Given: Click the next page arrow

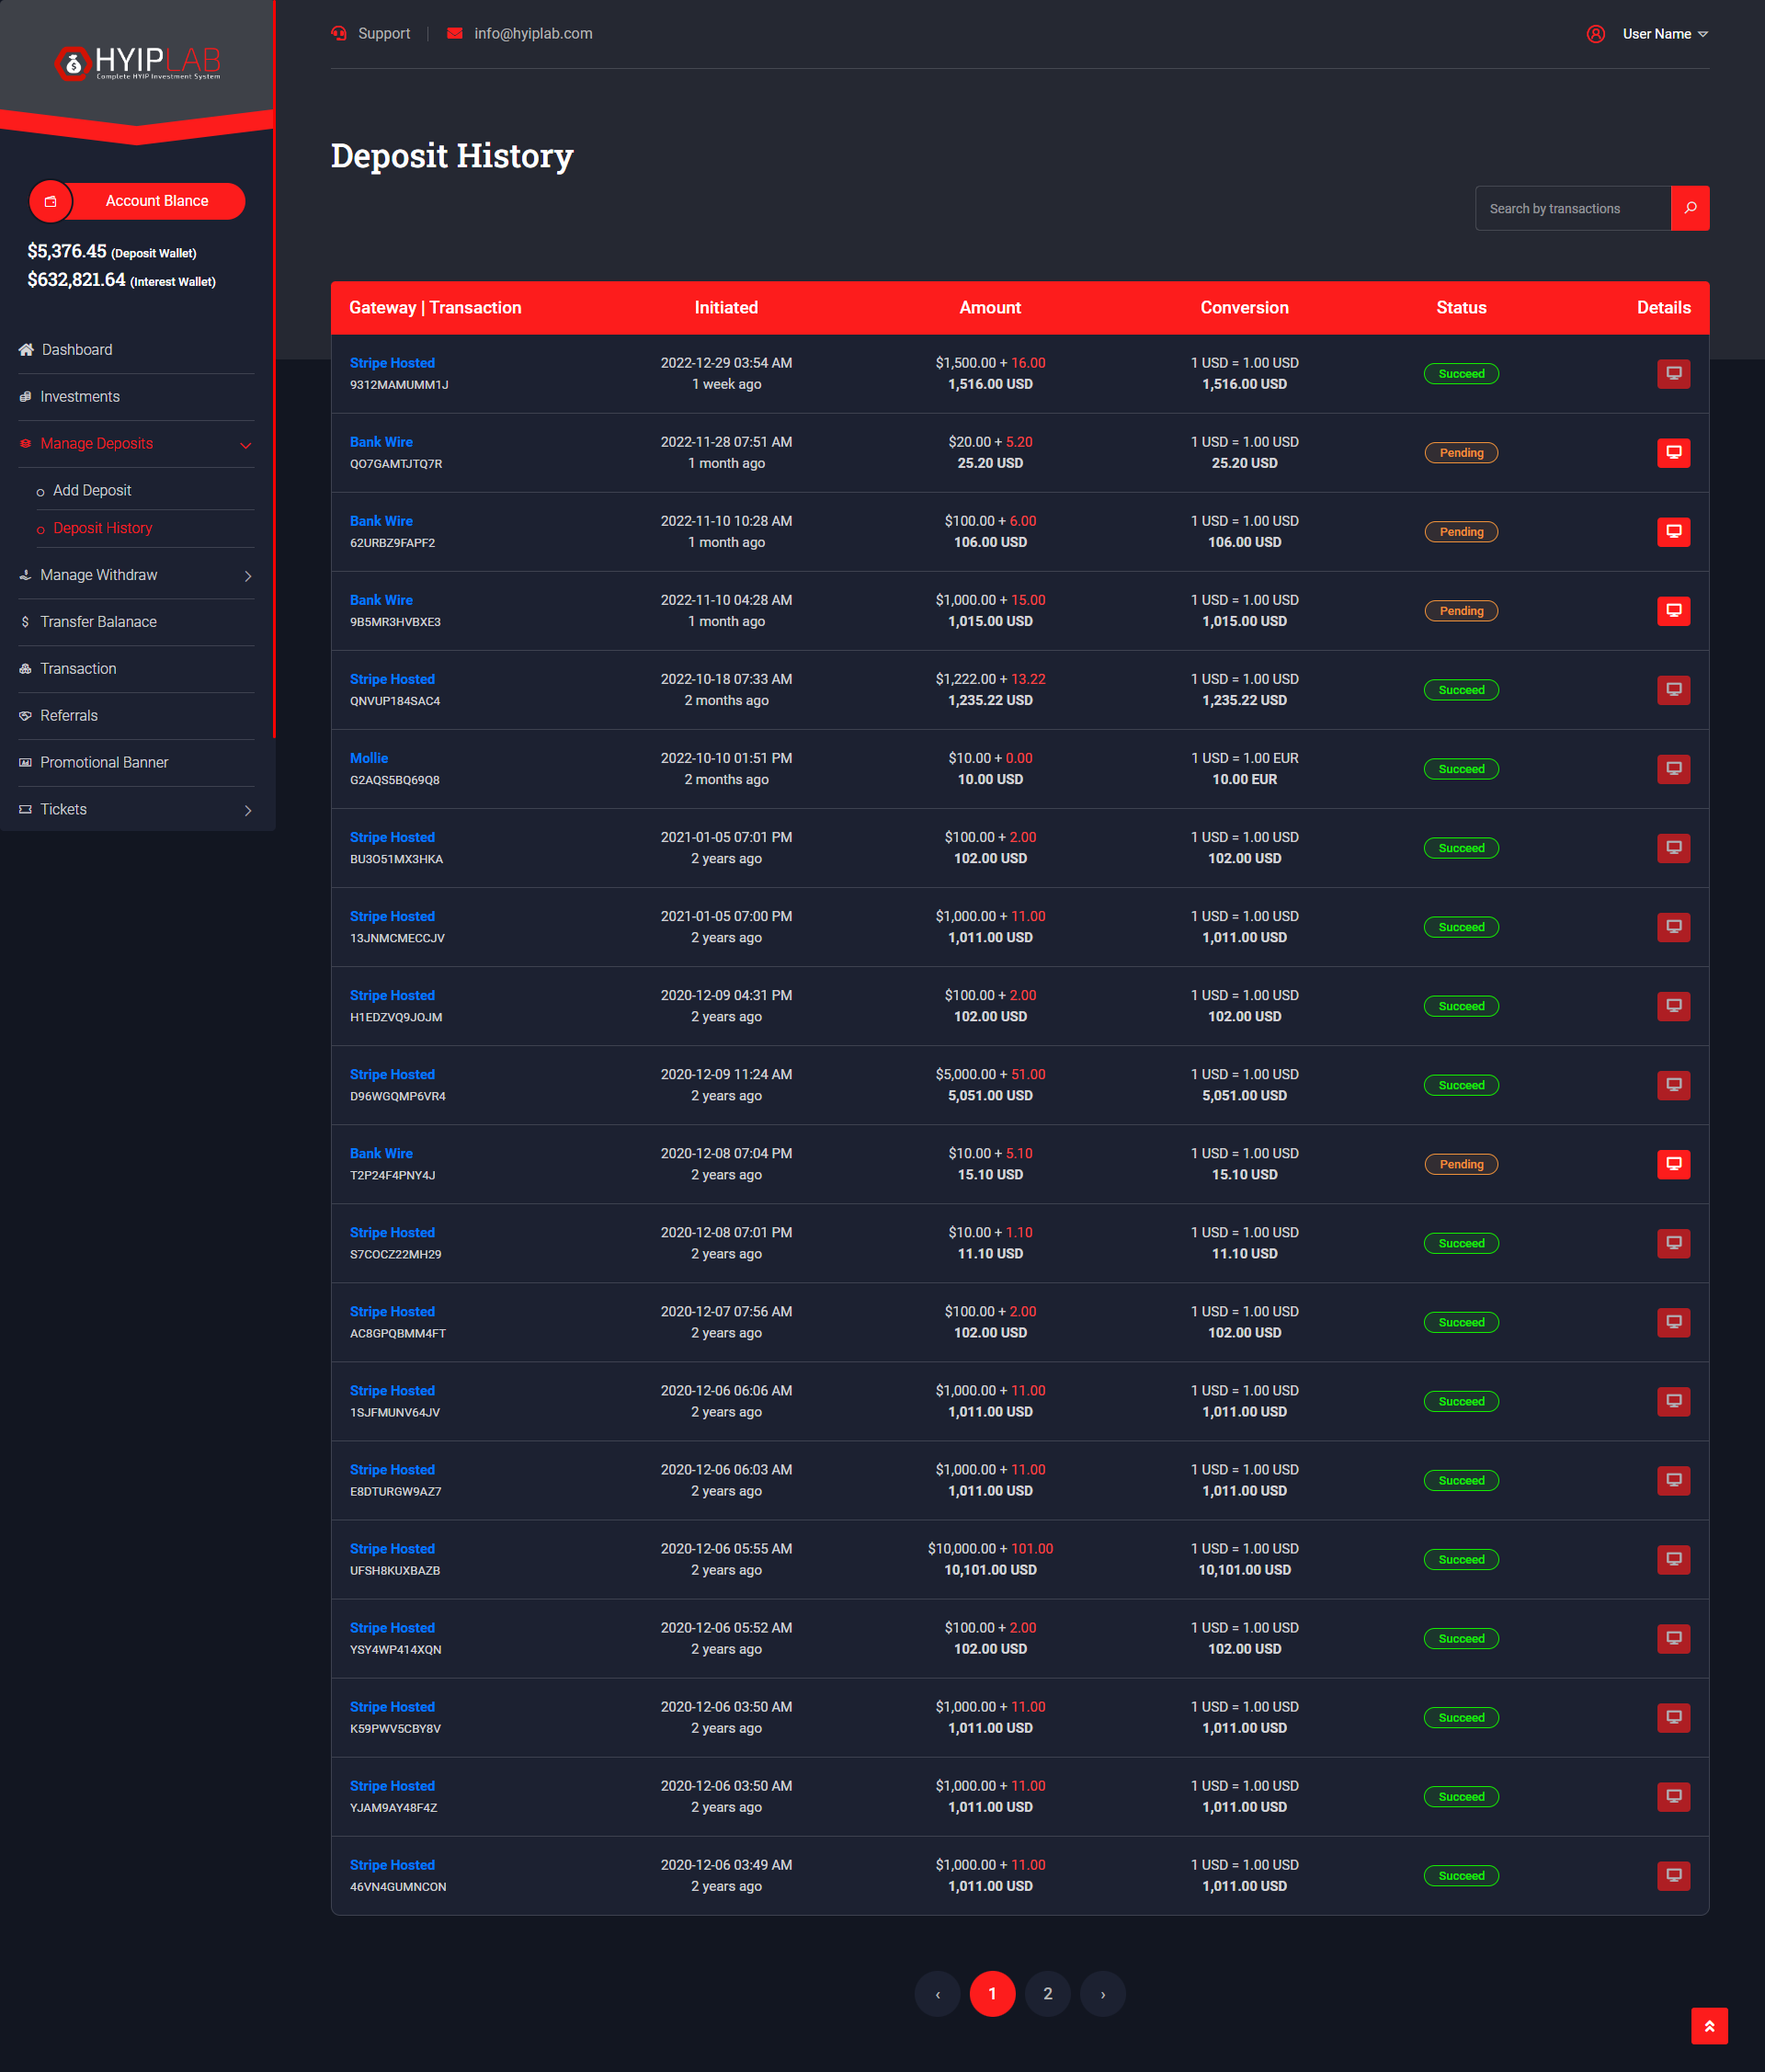Looking at the screenshot, I should click(x=1102, y=1994).
